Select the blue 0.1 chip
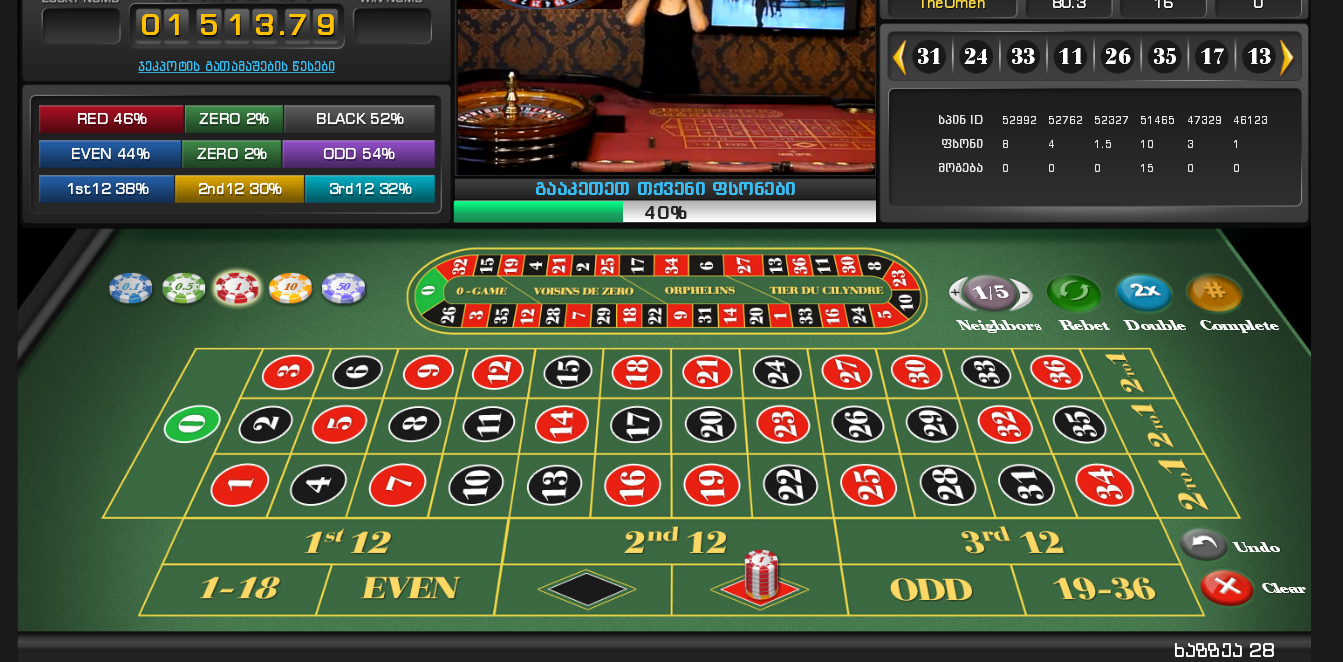The height and width of the screenshot is (662, 1343). (x=131, y=289)
